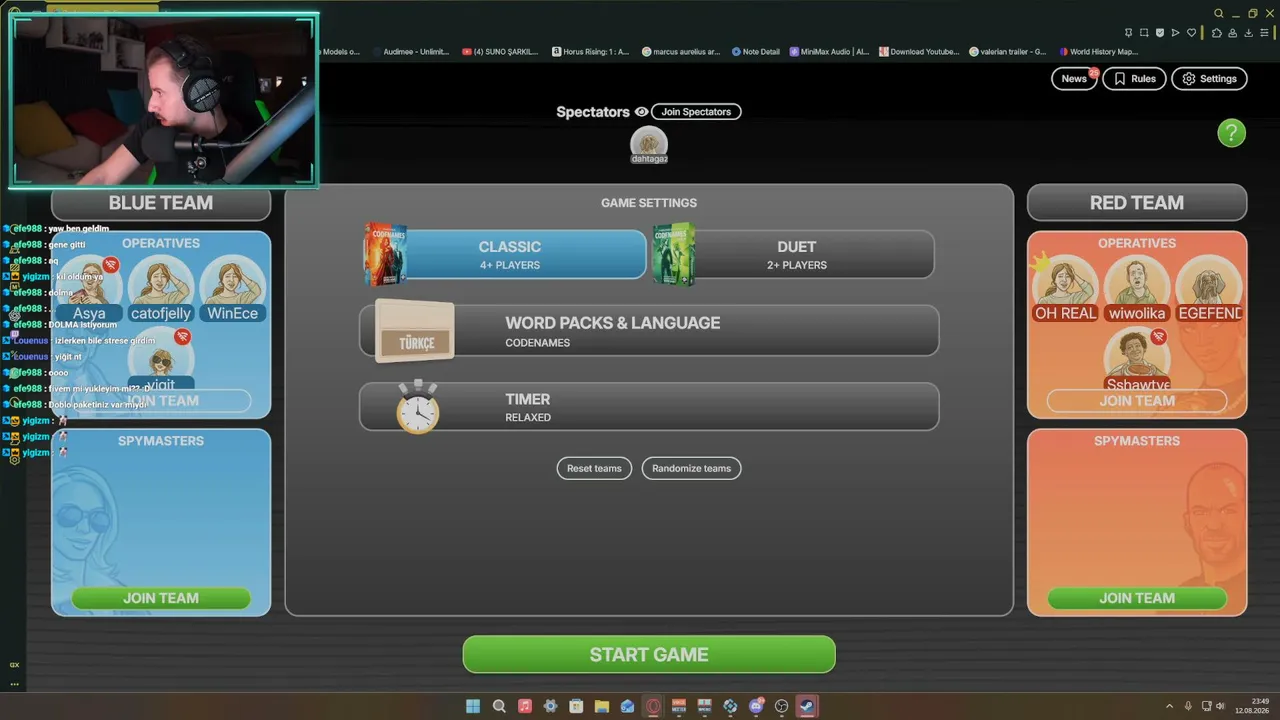This screenshot has height=720, width=1280.
Task: Open the game Settings button
Action: [x=1209, y=79]
